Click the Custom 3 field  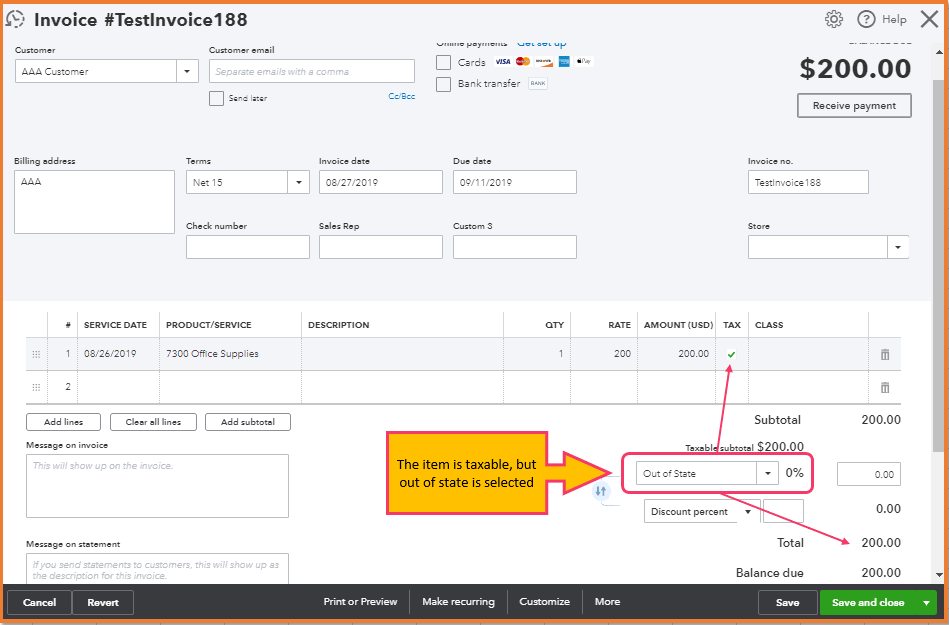tap(514, 247)
